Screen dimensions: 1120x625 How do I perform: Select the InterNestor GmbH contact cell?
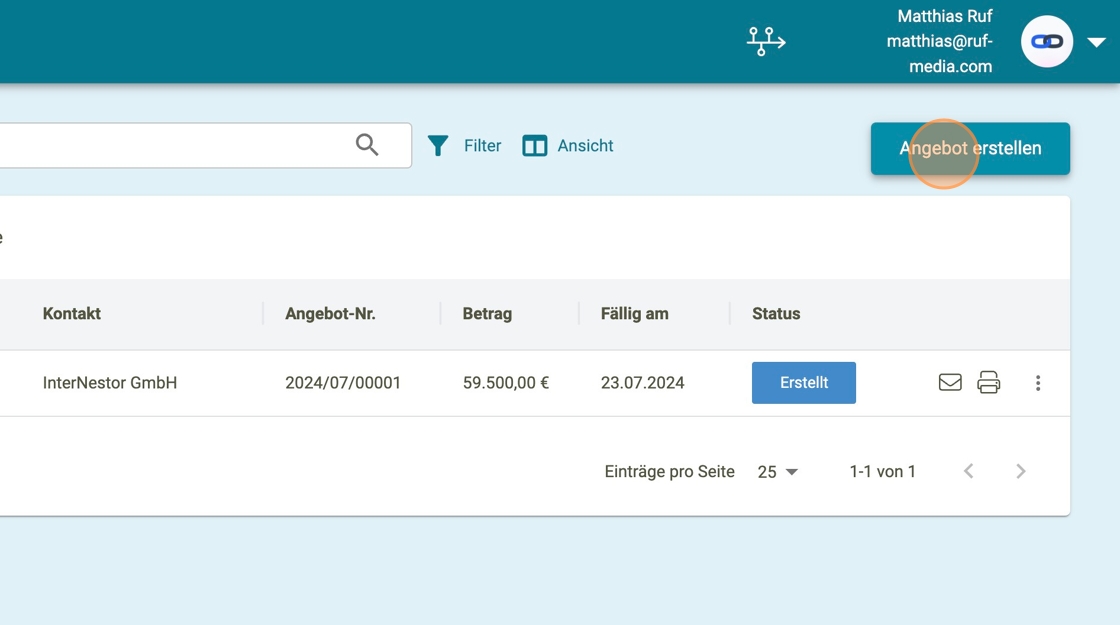[110, 383]
